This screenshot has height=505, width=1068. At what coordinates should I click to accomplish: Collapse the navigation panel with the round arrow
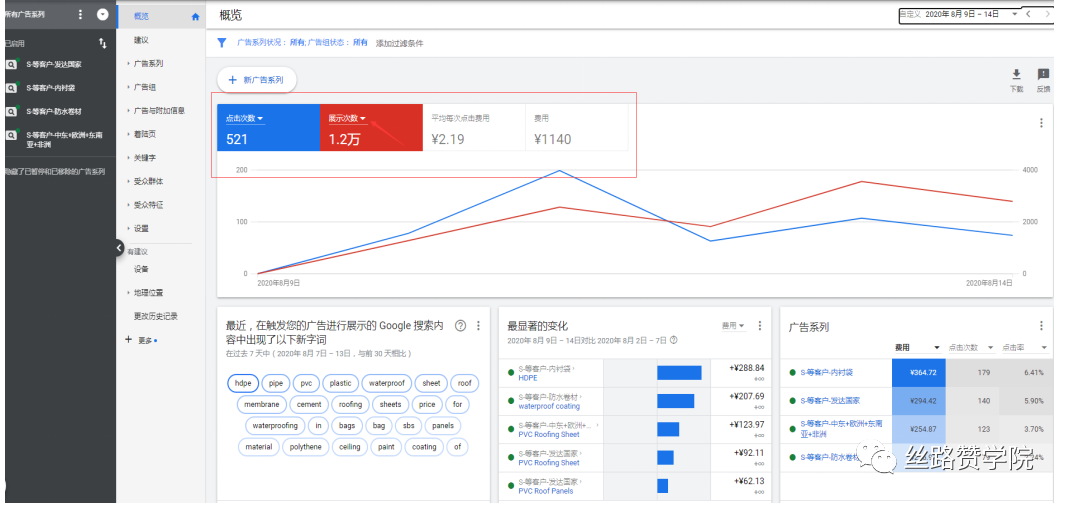point(120,247)
